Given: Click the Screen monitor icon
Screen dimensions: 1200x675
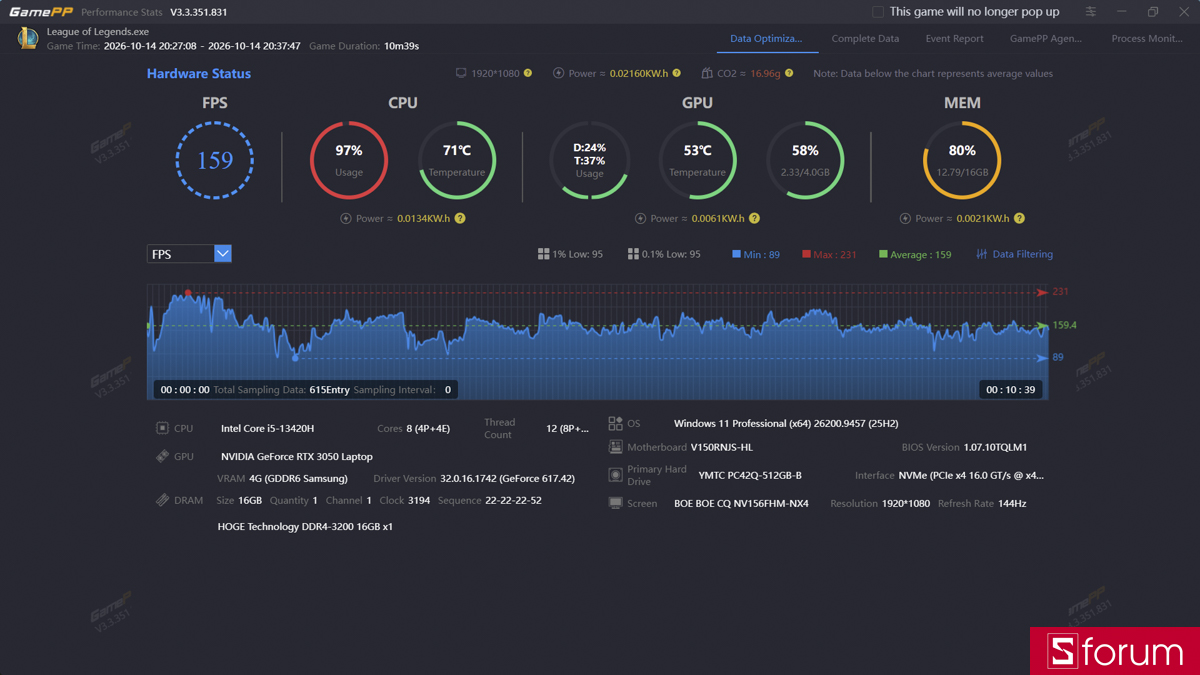Looking at the screenshot, I should (615, 503).
